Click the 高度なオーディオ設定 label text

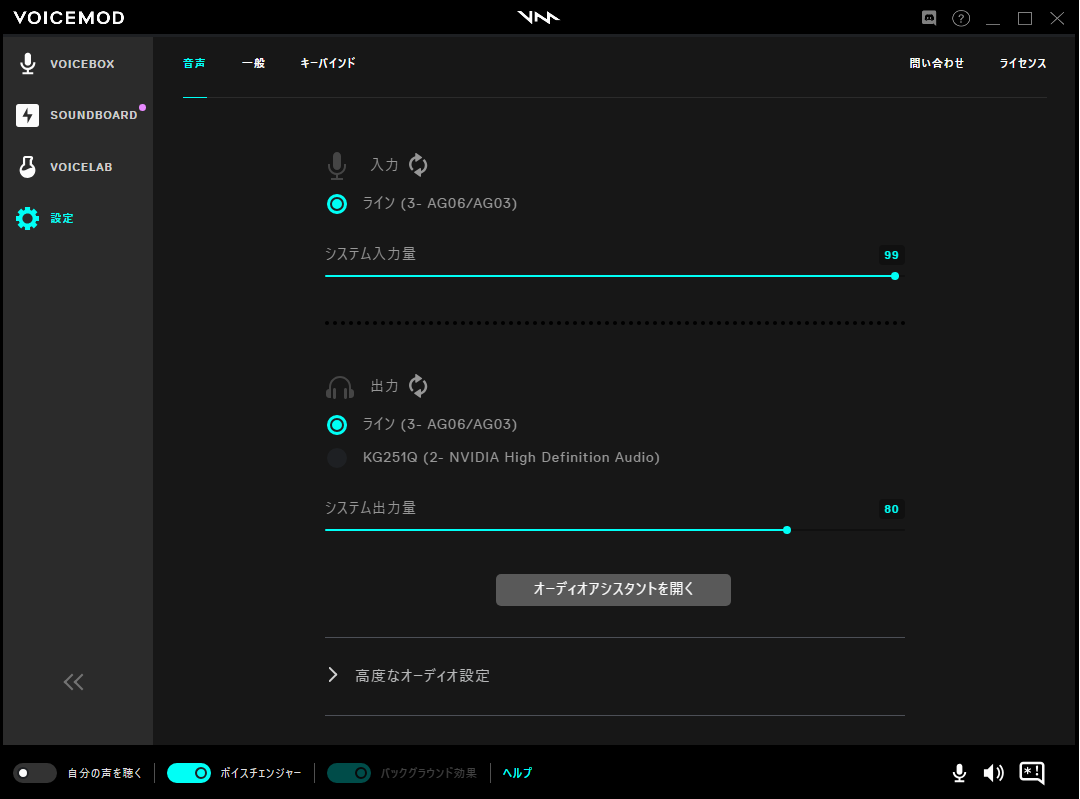pos(422,676)
